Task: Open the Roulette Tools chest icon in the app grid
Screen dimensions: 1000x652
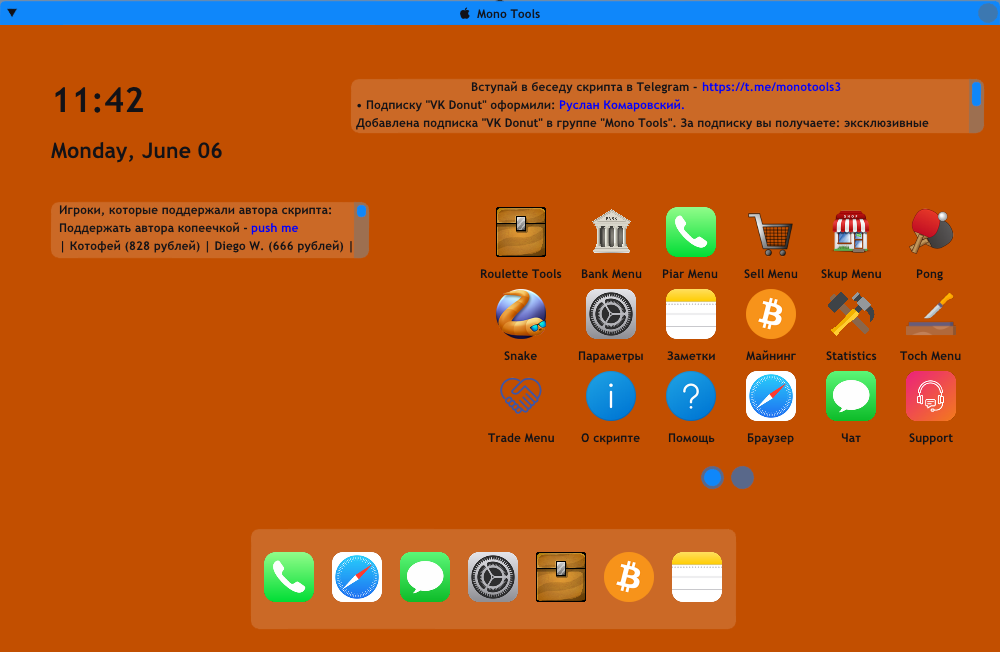Action: 521,232
